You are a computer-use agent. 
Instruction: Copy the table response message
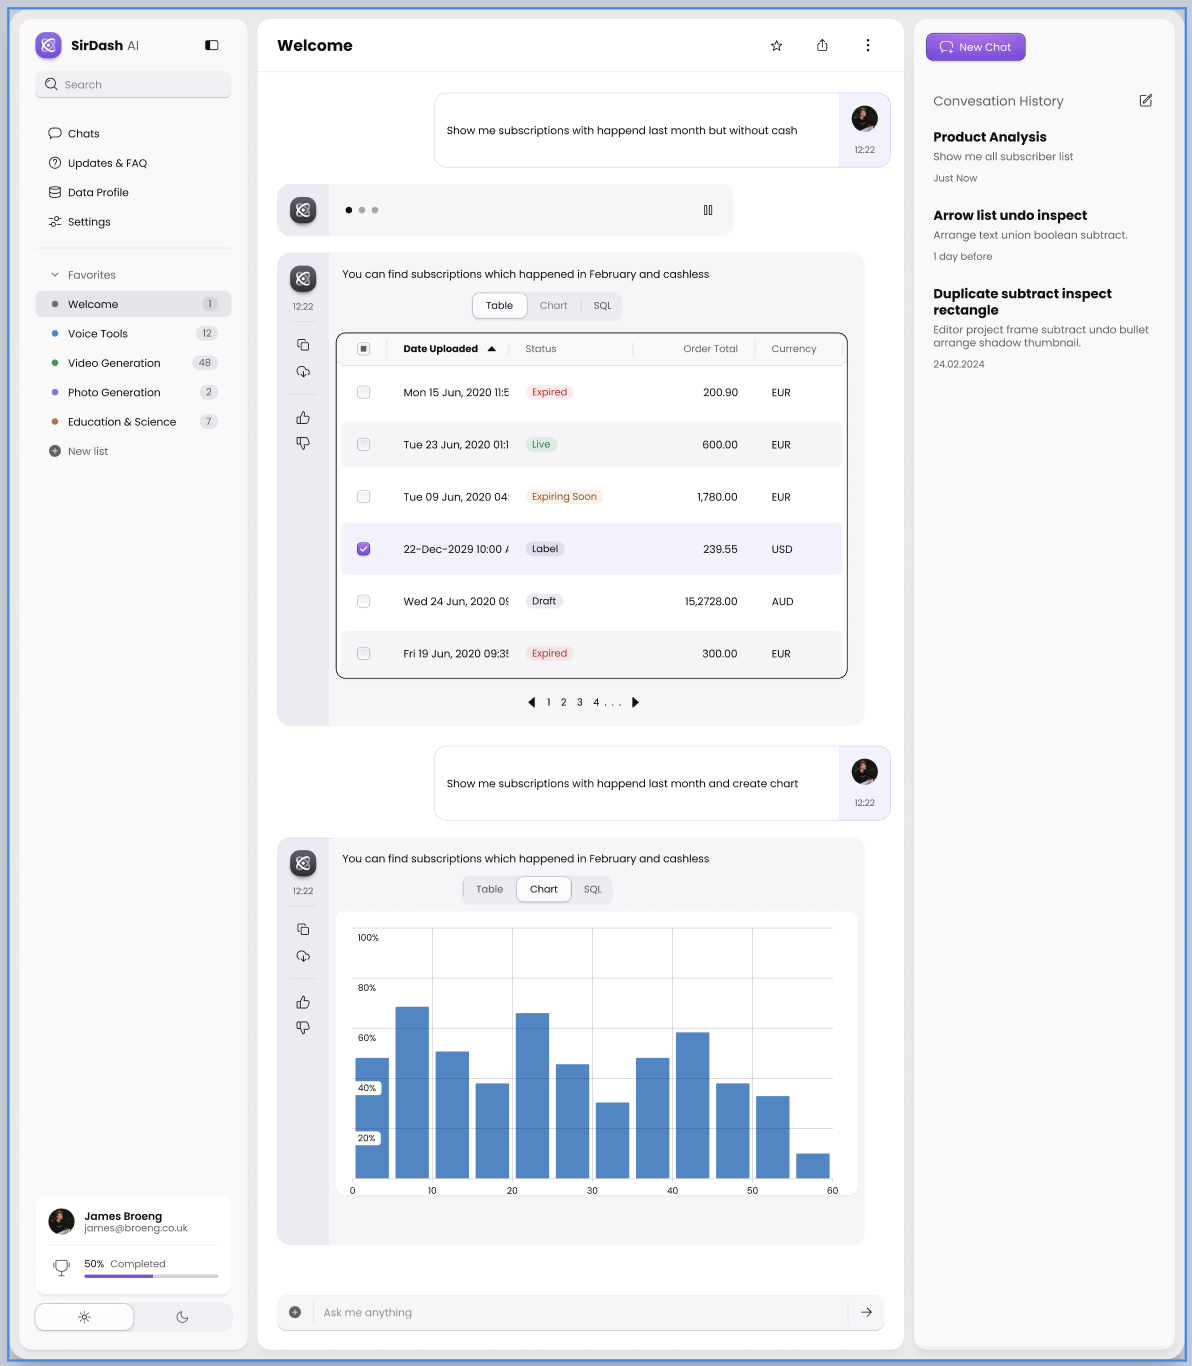click(303, 343)
